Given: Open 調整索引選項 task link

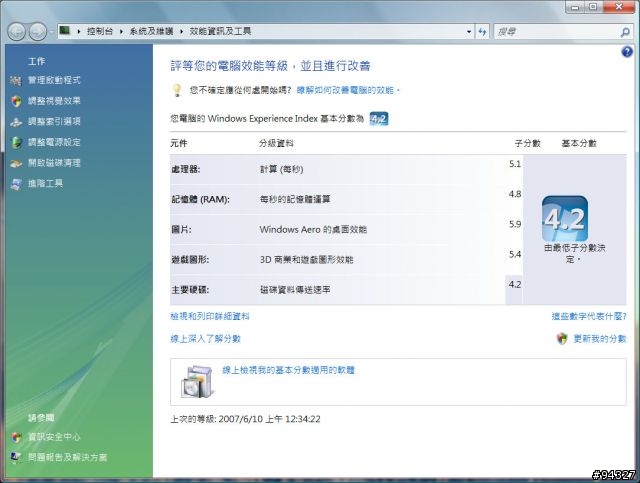Looking at the screenshot, I should point(54,121).
